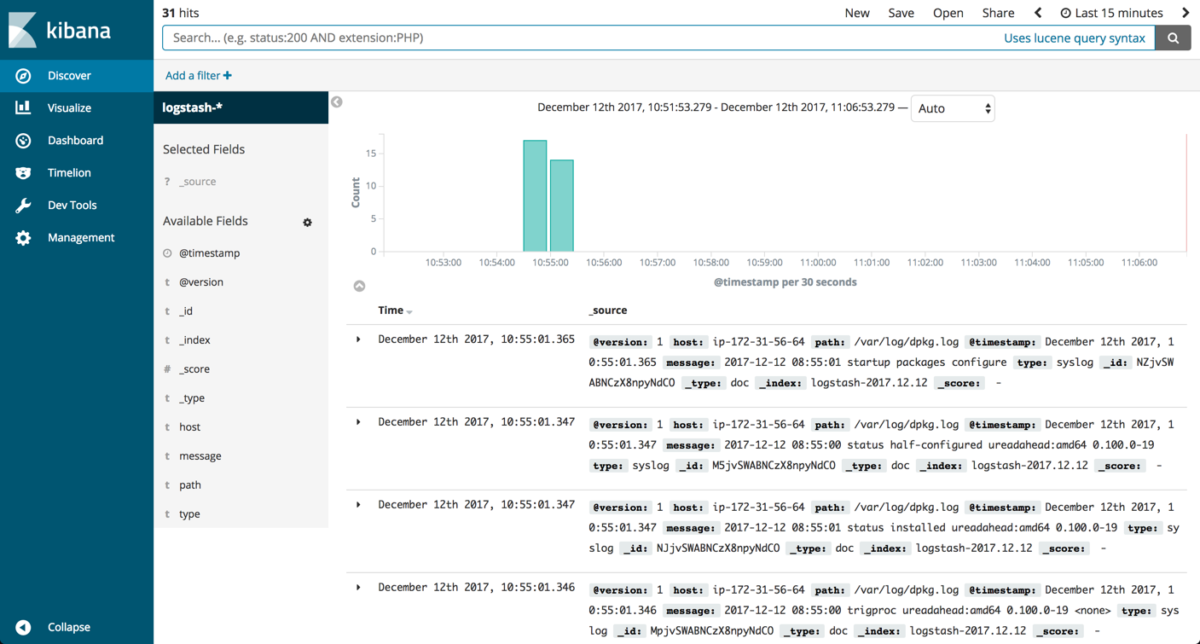Collapse the fields sidebar
The height and width of the screenshot is (644, 1200).
click(336, 101)
